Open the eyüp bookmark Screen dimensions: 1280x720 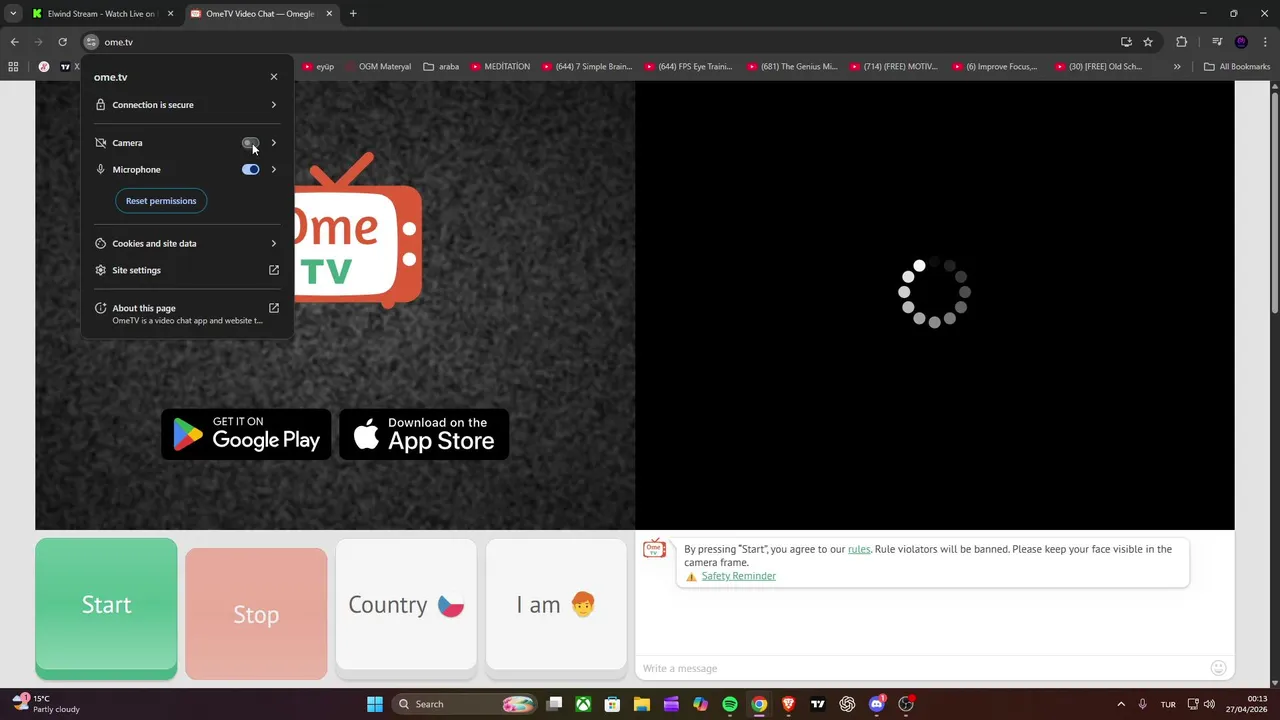pyautogui.click(x=319, y=67)
